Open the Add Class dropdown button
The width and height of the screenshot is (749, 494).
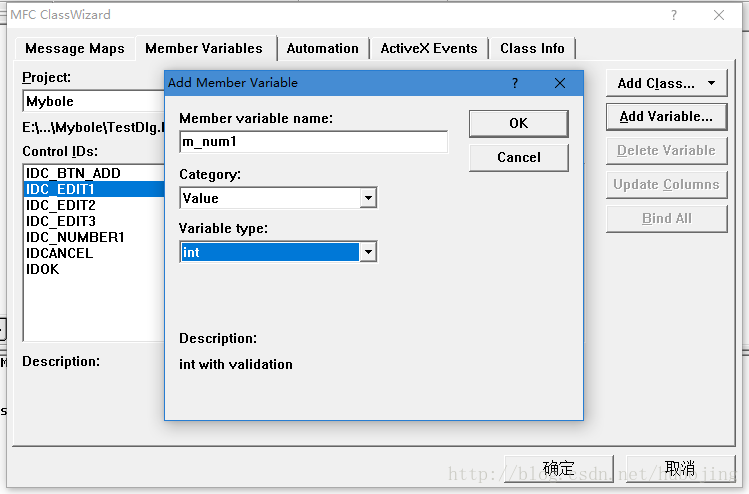tap(665, 83)
